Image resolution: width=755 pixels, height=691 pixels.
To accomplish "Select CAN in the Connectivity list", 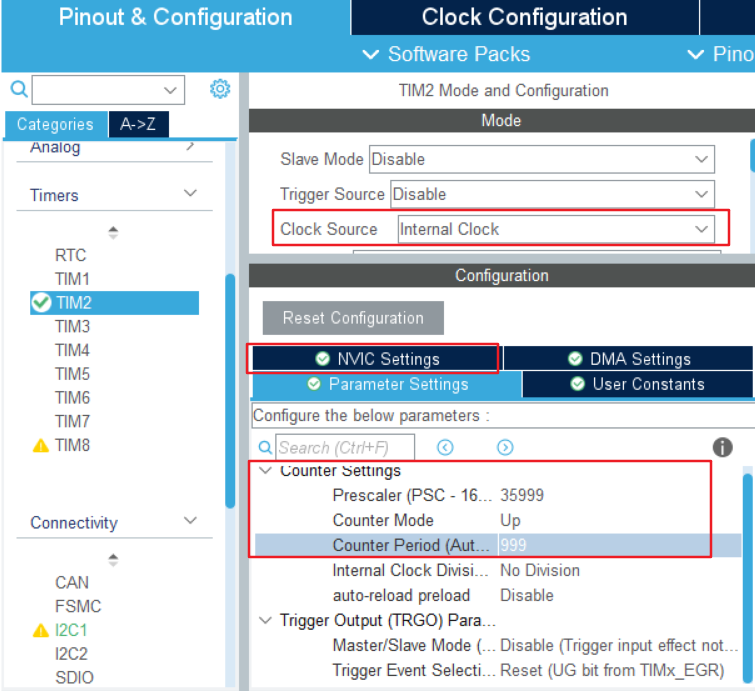I will [72, 583].
